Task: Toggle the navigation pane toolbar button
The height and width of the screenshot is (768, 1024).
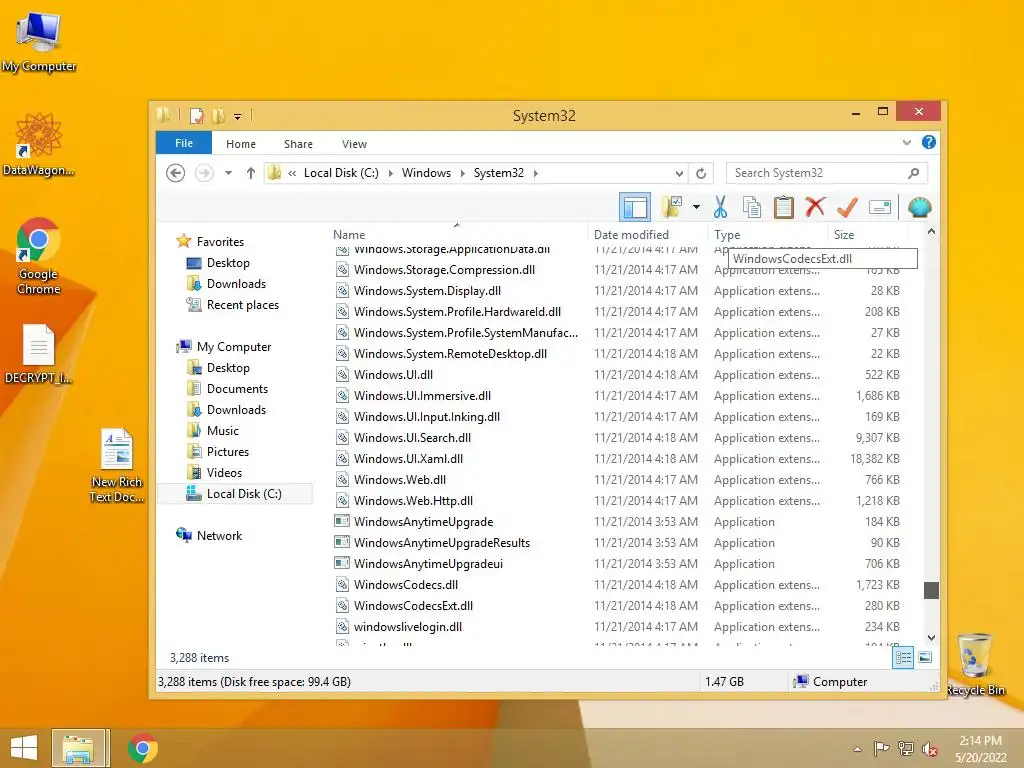Action: [x=635, y=208]
